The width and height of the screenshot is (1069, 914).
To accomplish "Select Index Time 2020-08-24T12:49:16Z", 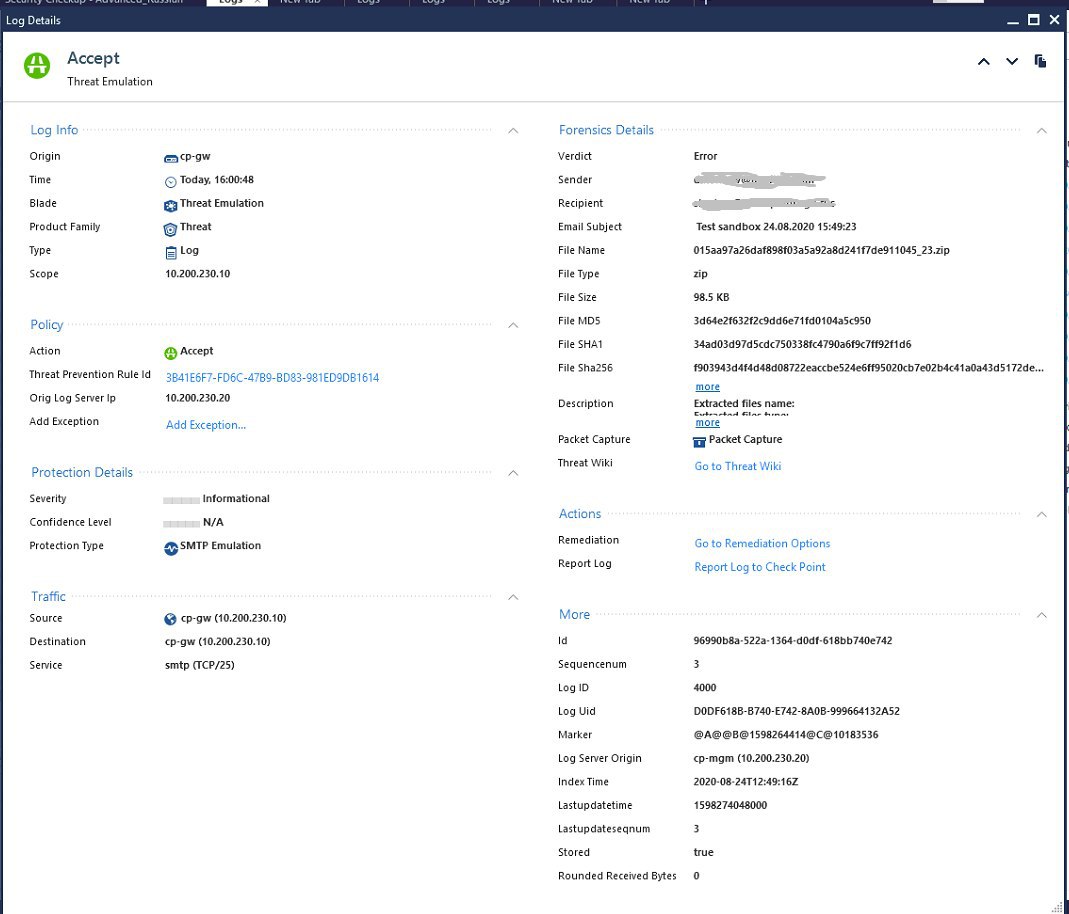I will [745, 782].
